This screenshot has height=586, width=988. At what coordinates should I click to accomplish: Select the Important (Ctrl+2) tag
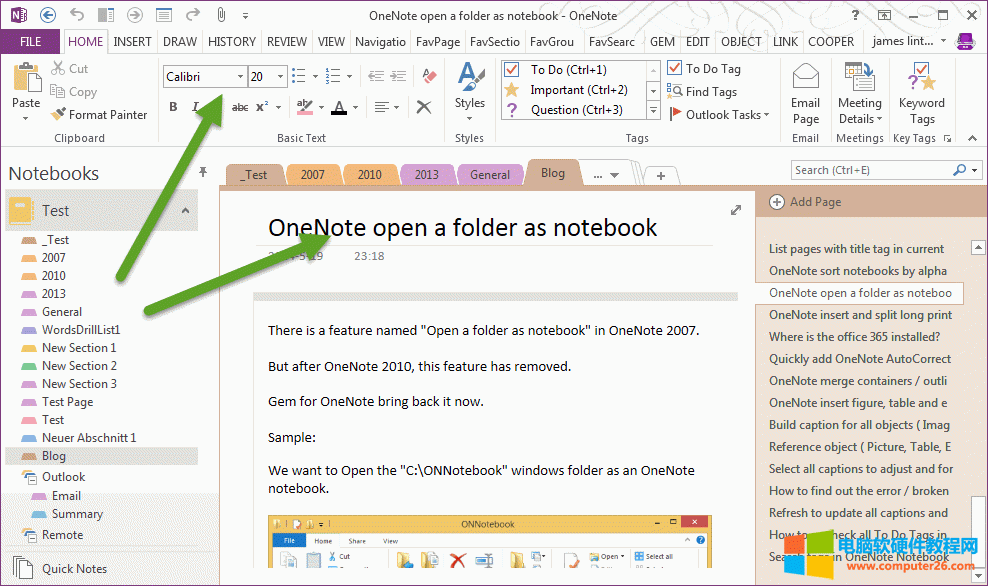coord(580,91)
